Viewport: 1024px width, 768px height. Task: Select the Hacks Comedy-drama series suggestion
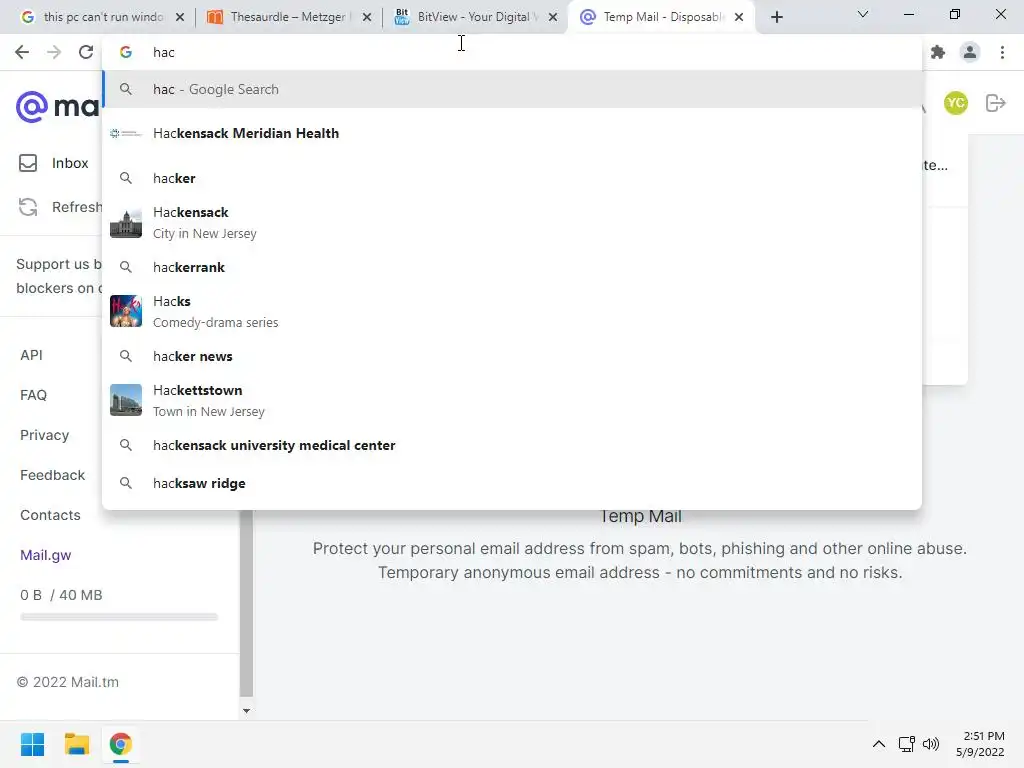click(512, 312)
